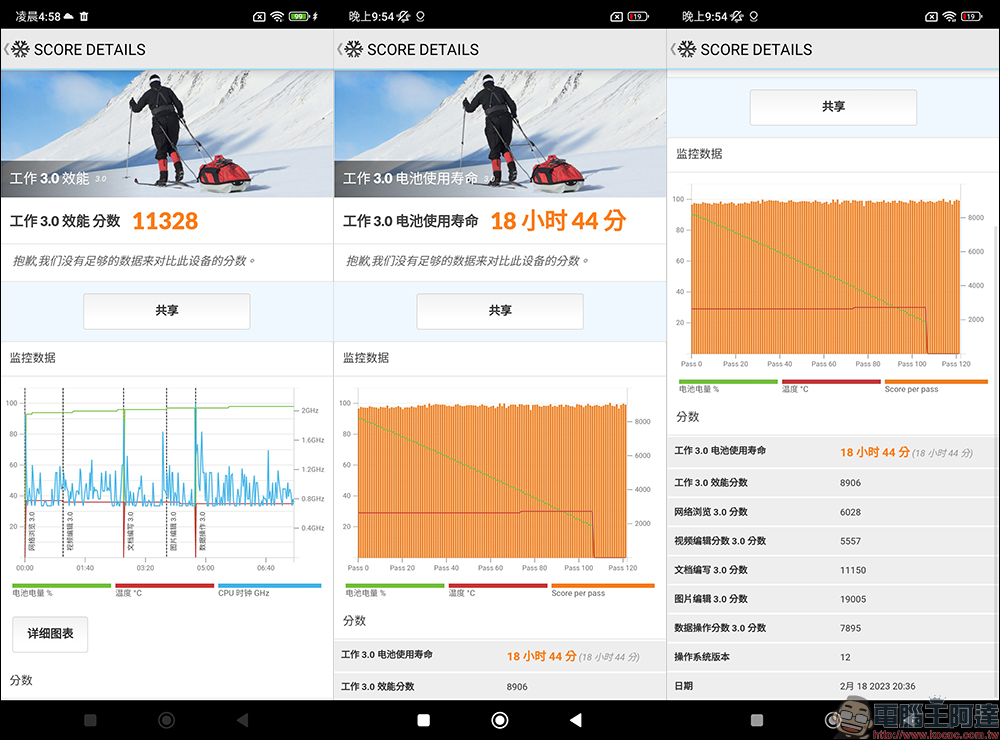
Task: Select the green 电池电量 % legend on left chart
Action: tap(61, 590)
